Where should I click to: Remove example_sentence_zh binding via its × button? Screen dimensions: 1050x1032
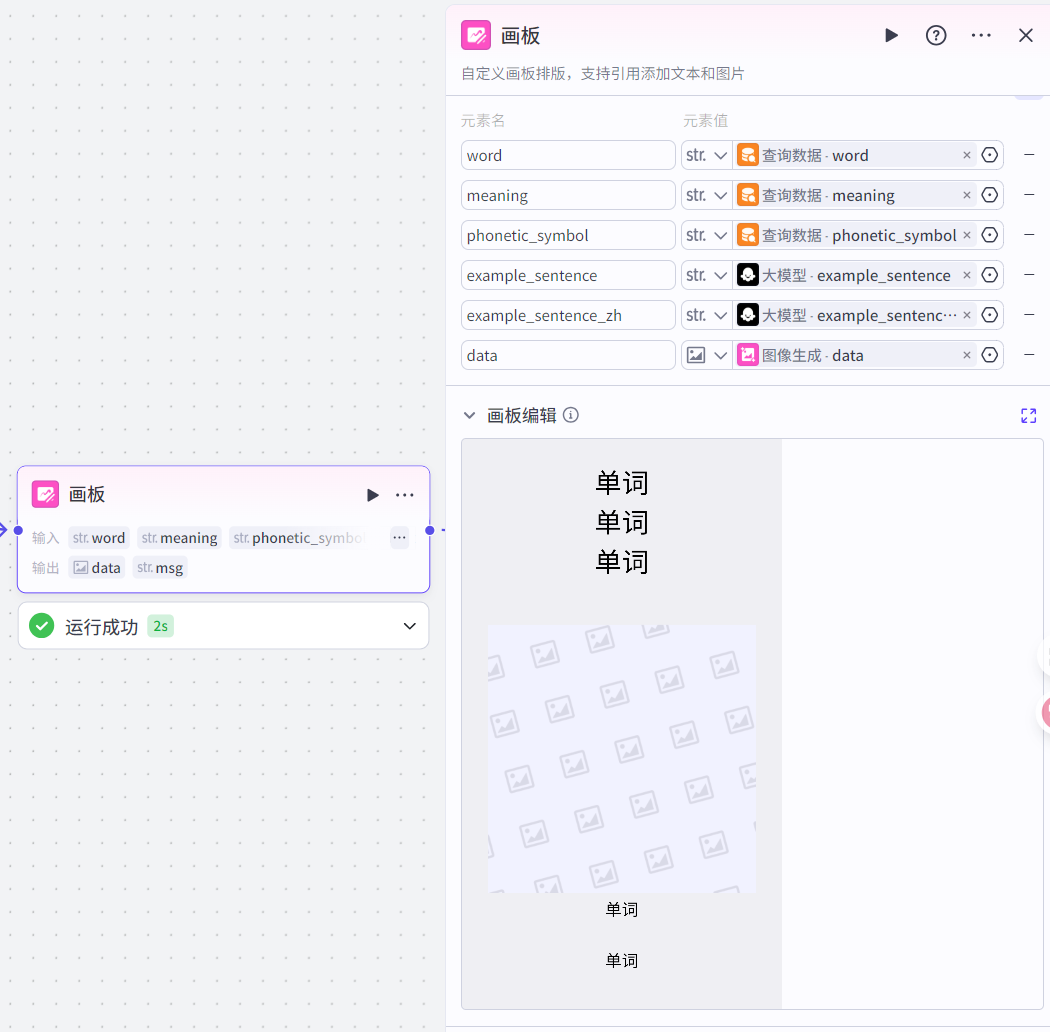(966, 315)
